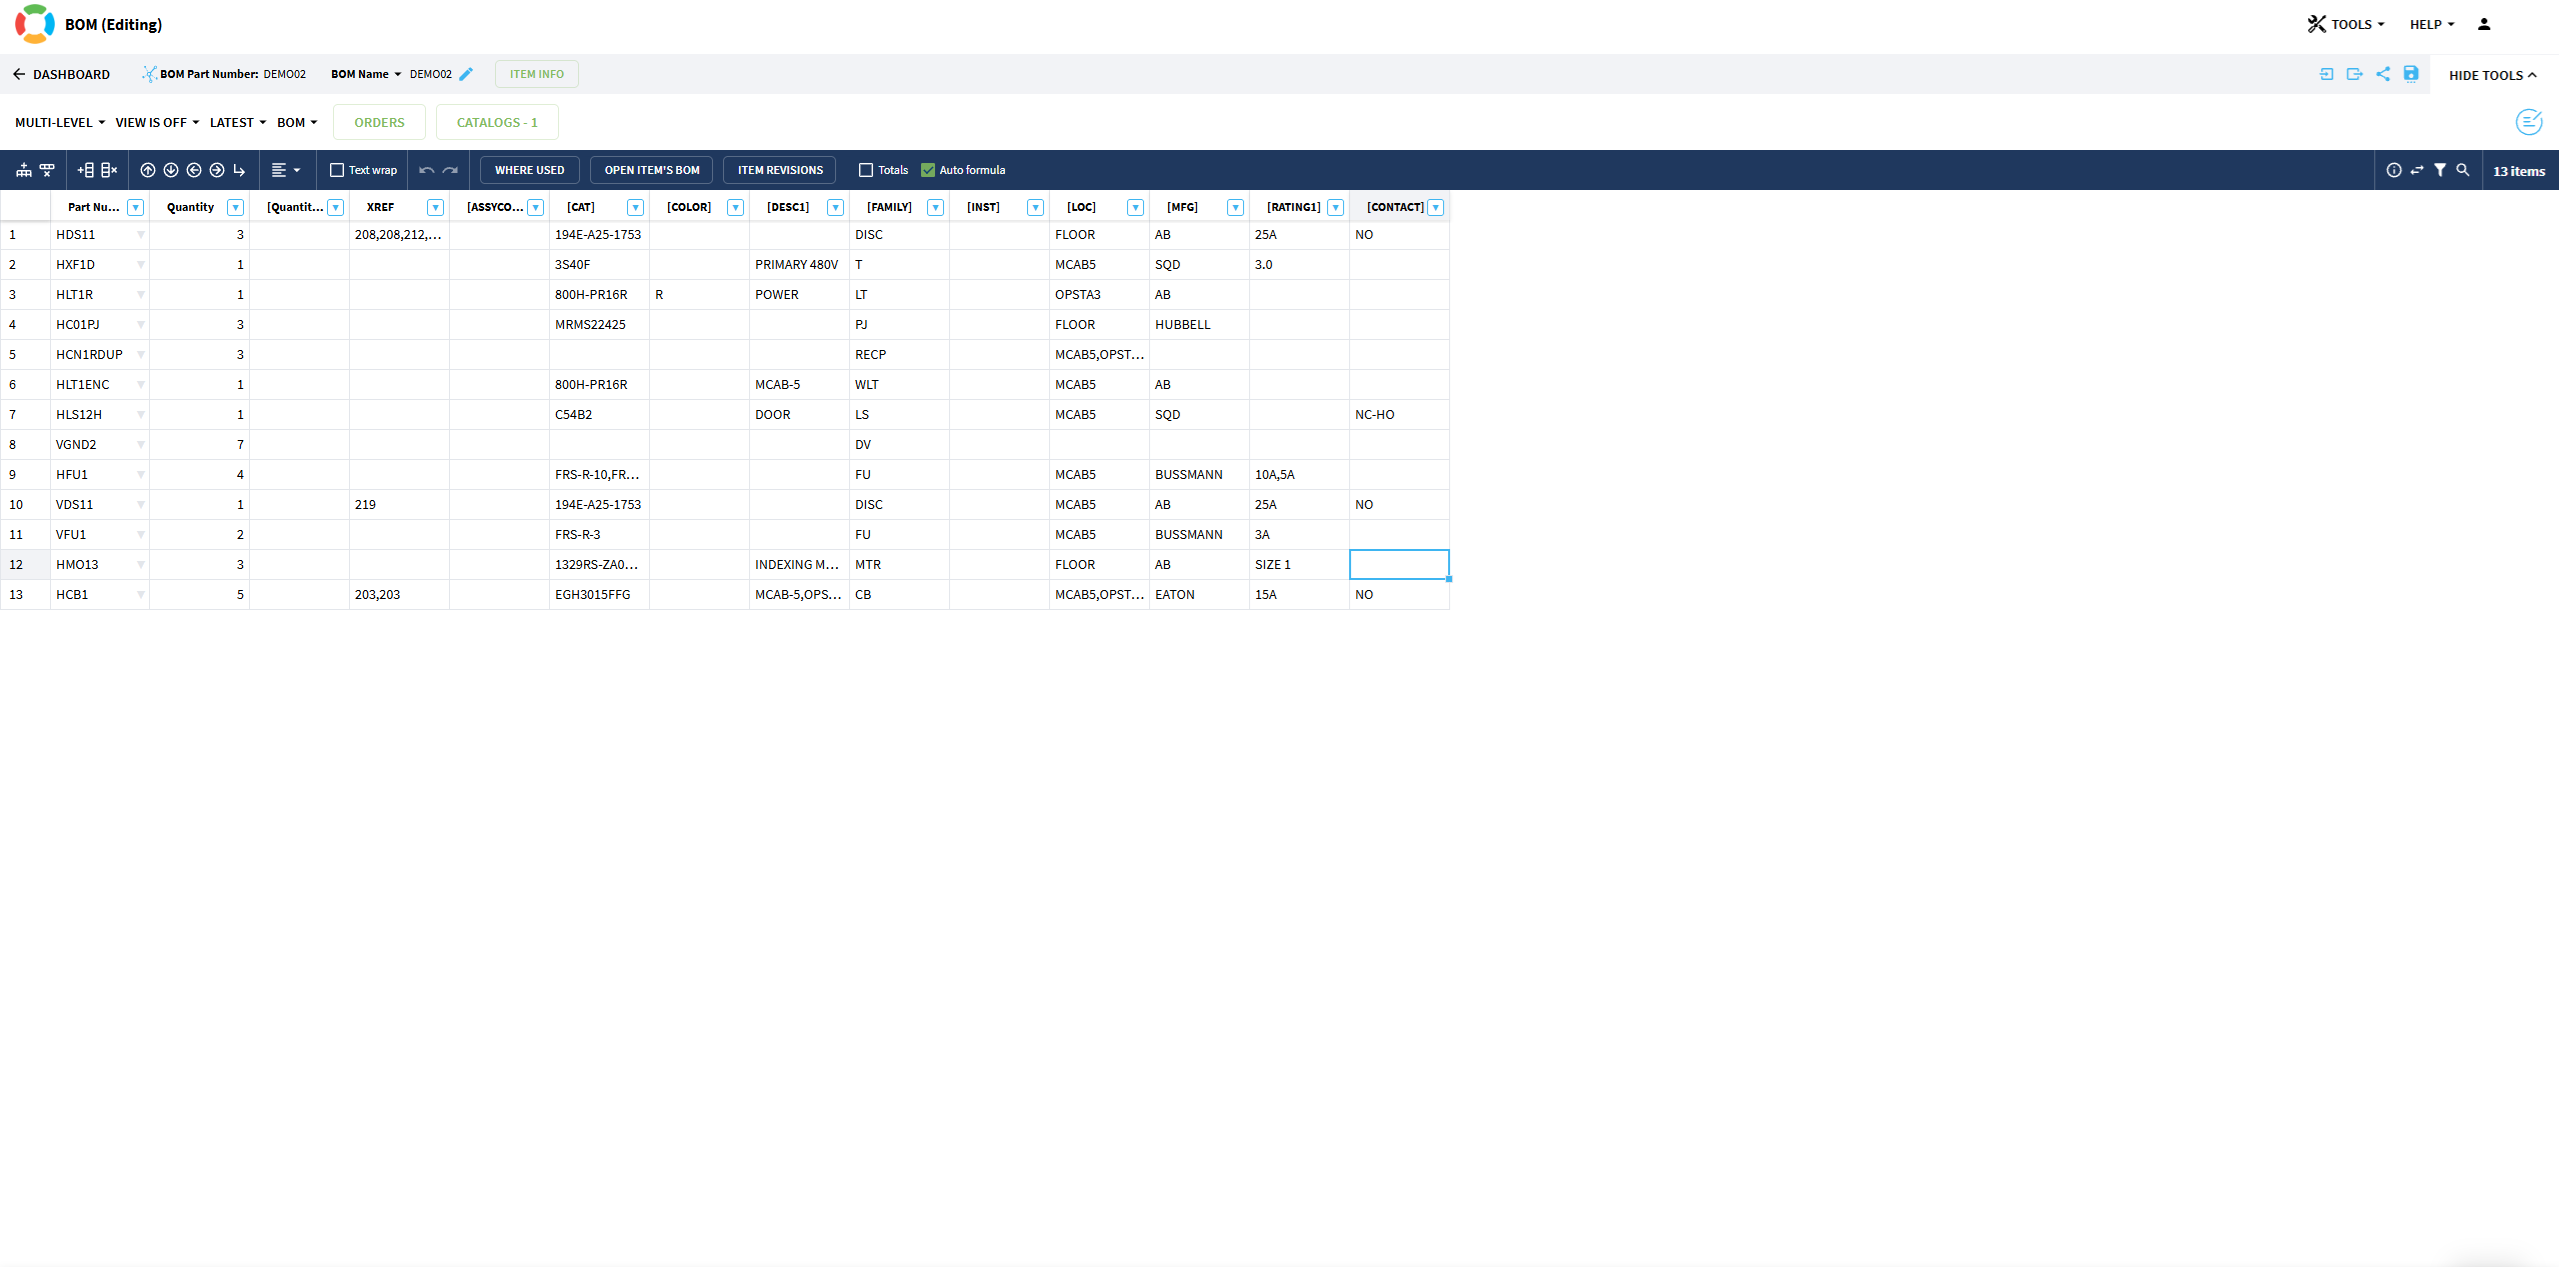This screenshot has height=1267, width=2559.
Task: Open the HELP menu
Action: tap(2431, 24)
